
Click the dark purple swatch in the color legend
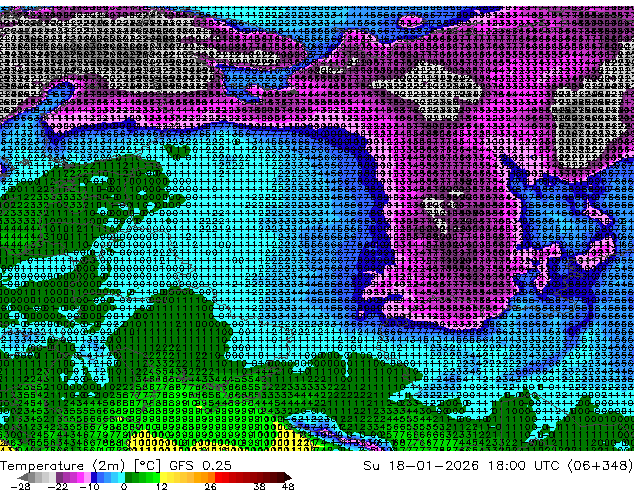coord(59,477)
